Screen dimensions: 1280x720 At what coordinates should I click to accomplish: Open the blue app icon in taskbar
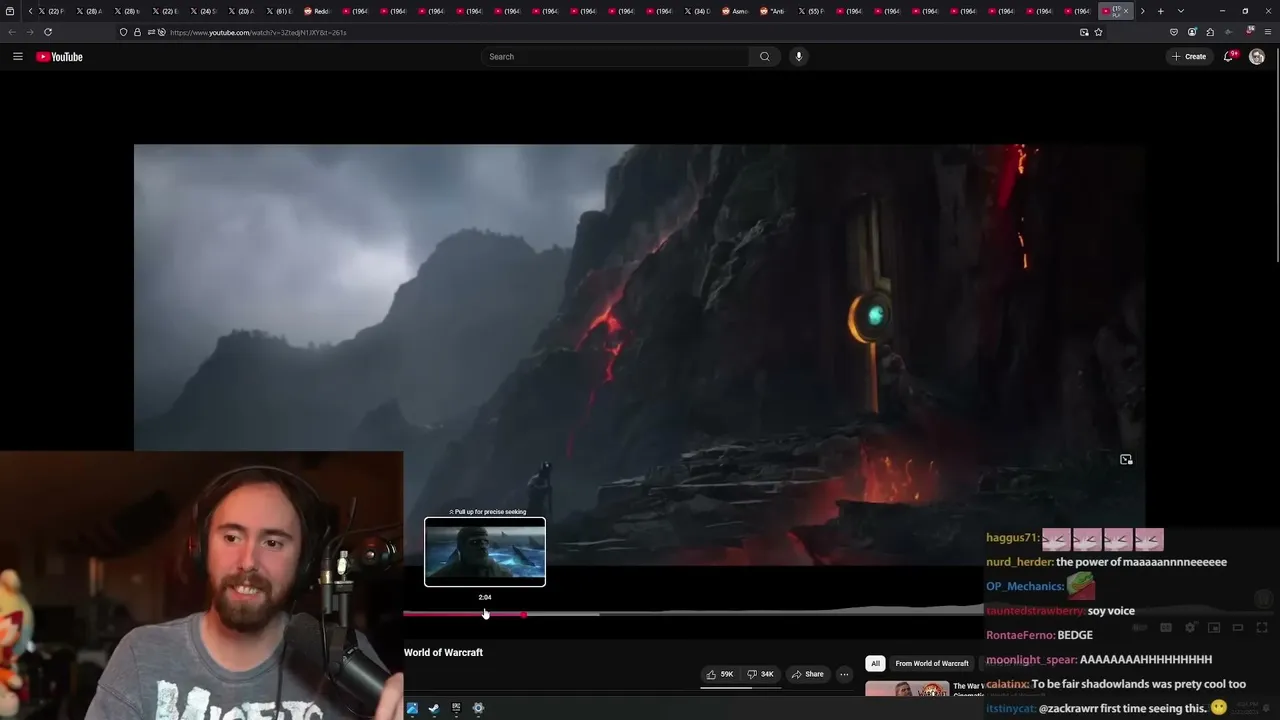[412, 709]
